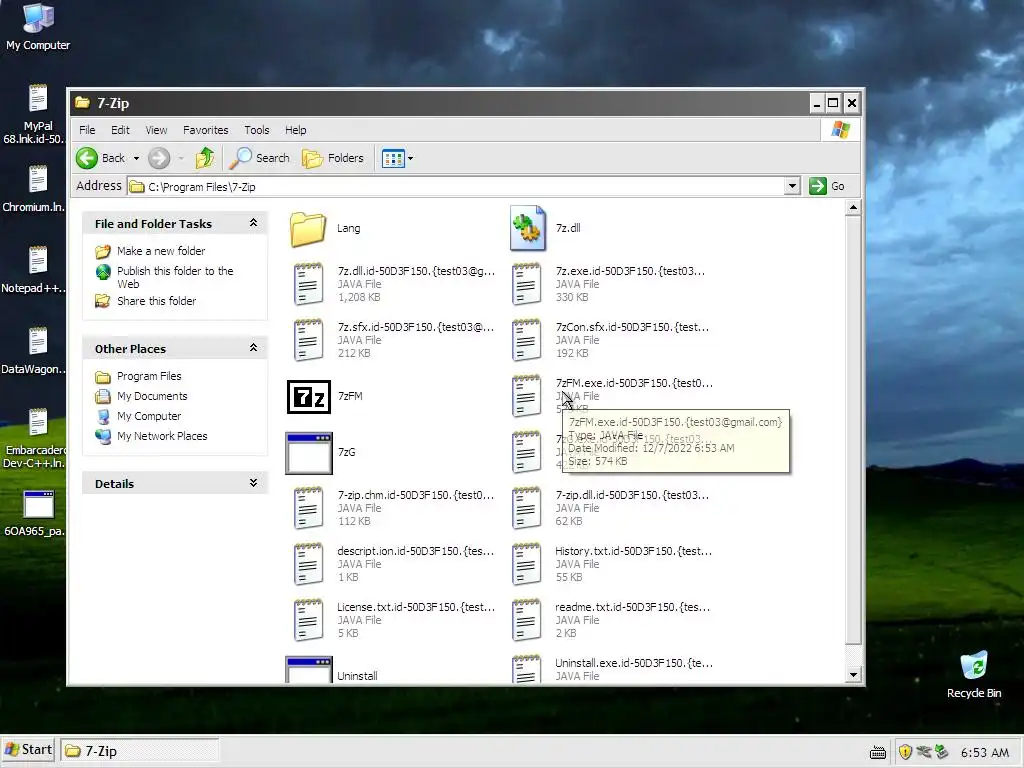
Task: Open the Views dropdown arrow
Action: [410, 158]
